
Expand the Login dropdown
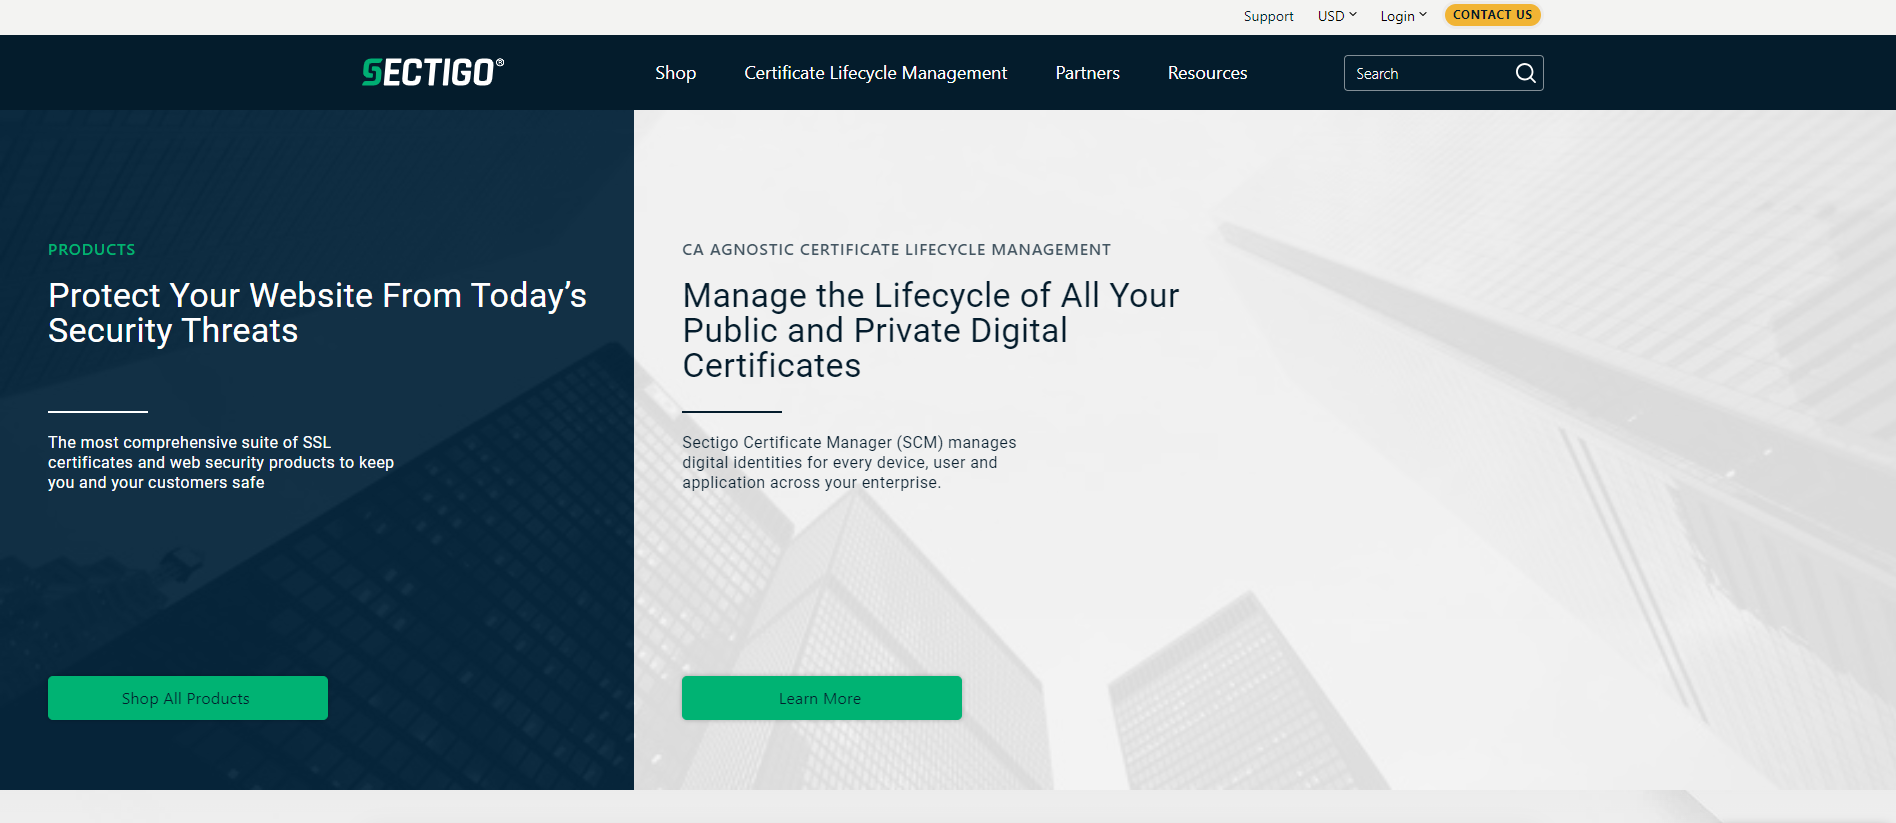pos(1403,16)
